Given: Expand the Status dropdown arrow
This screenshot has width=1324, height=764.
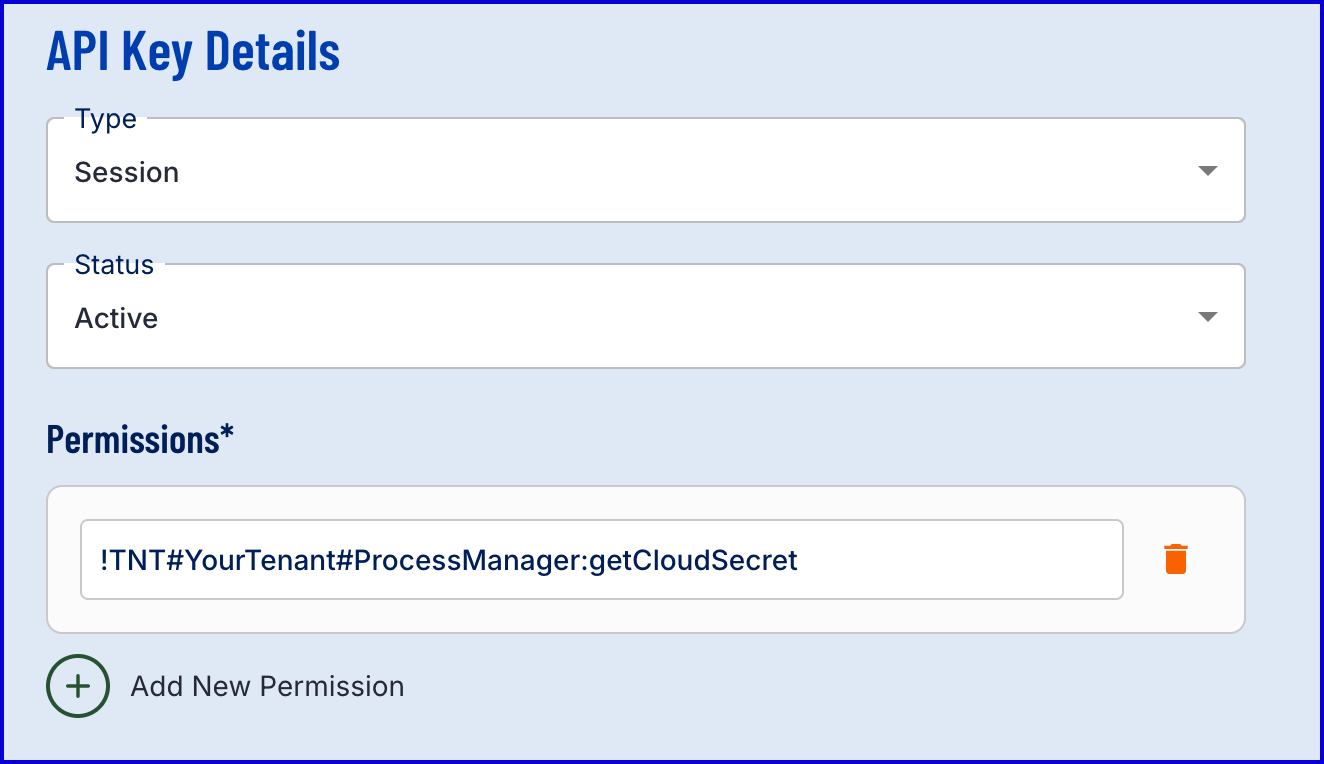Looking at the screenshot, I should (x=1207, y=317).
